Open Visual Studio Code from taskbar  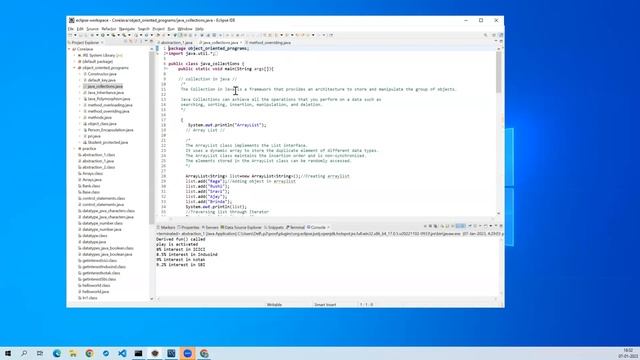pos(122,353)
